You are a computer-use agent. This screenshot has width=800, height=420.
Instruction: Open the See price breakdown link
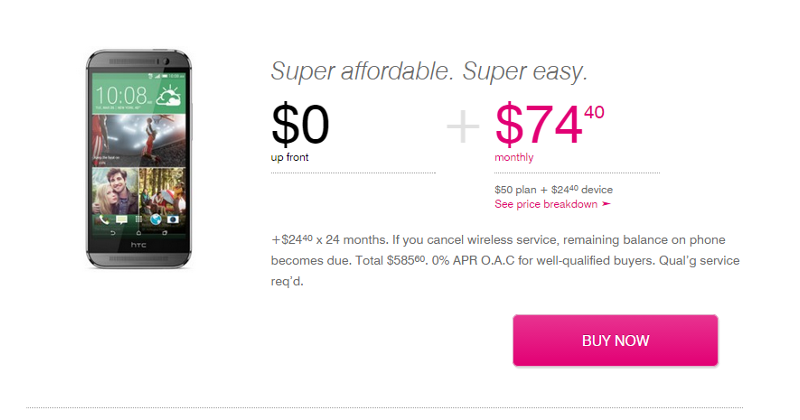(546, 204)
